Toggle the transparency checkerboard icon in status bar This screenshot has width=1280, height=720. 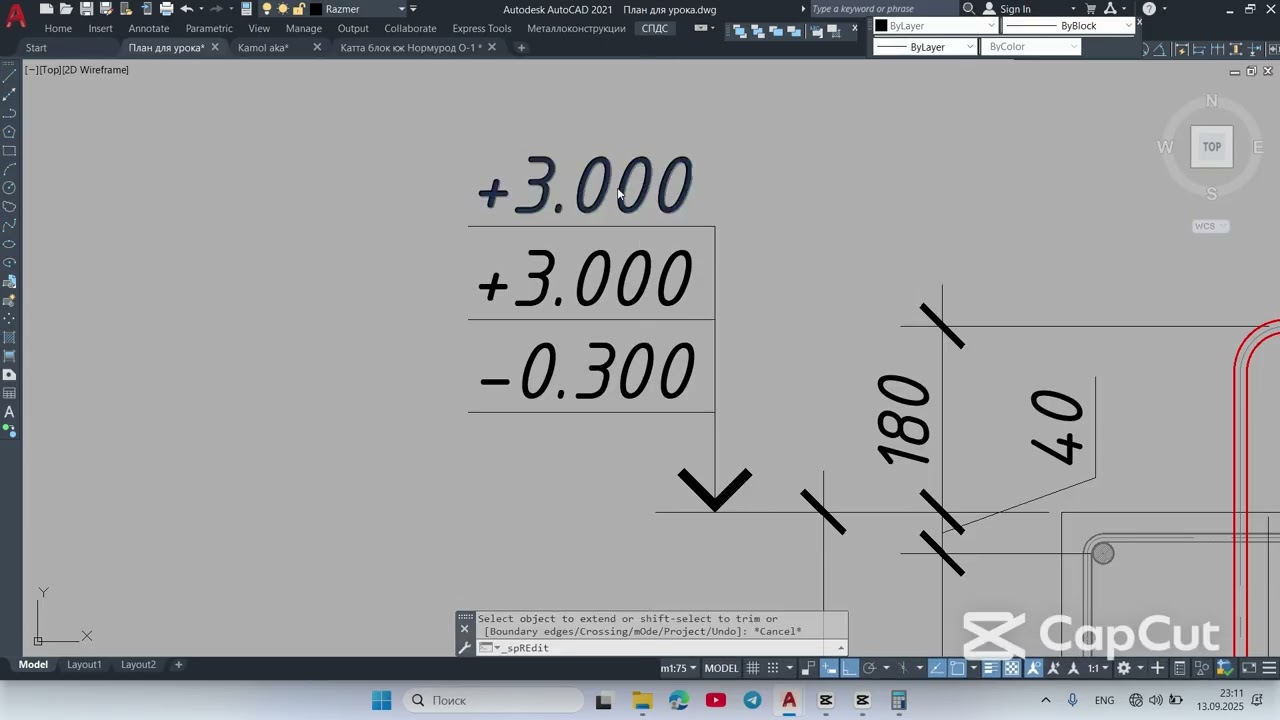(1011, 668)
